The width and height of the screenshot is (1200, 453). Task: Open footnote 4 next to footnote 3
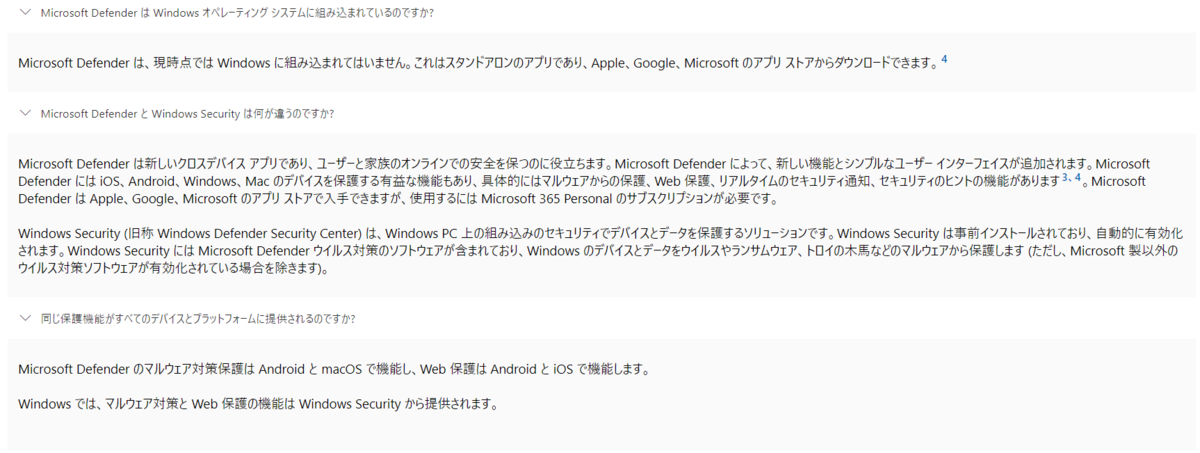pos(1078,177)
